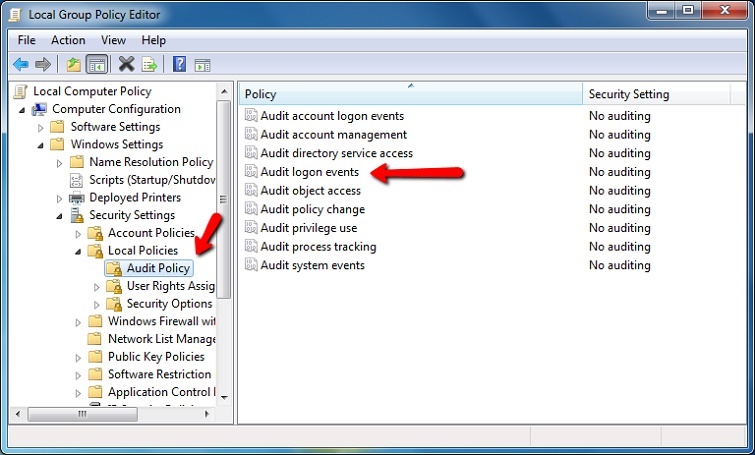
Task: Open the View menu
Action: (x=113, y=40)
